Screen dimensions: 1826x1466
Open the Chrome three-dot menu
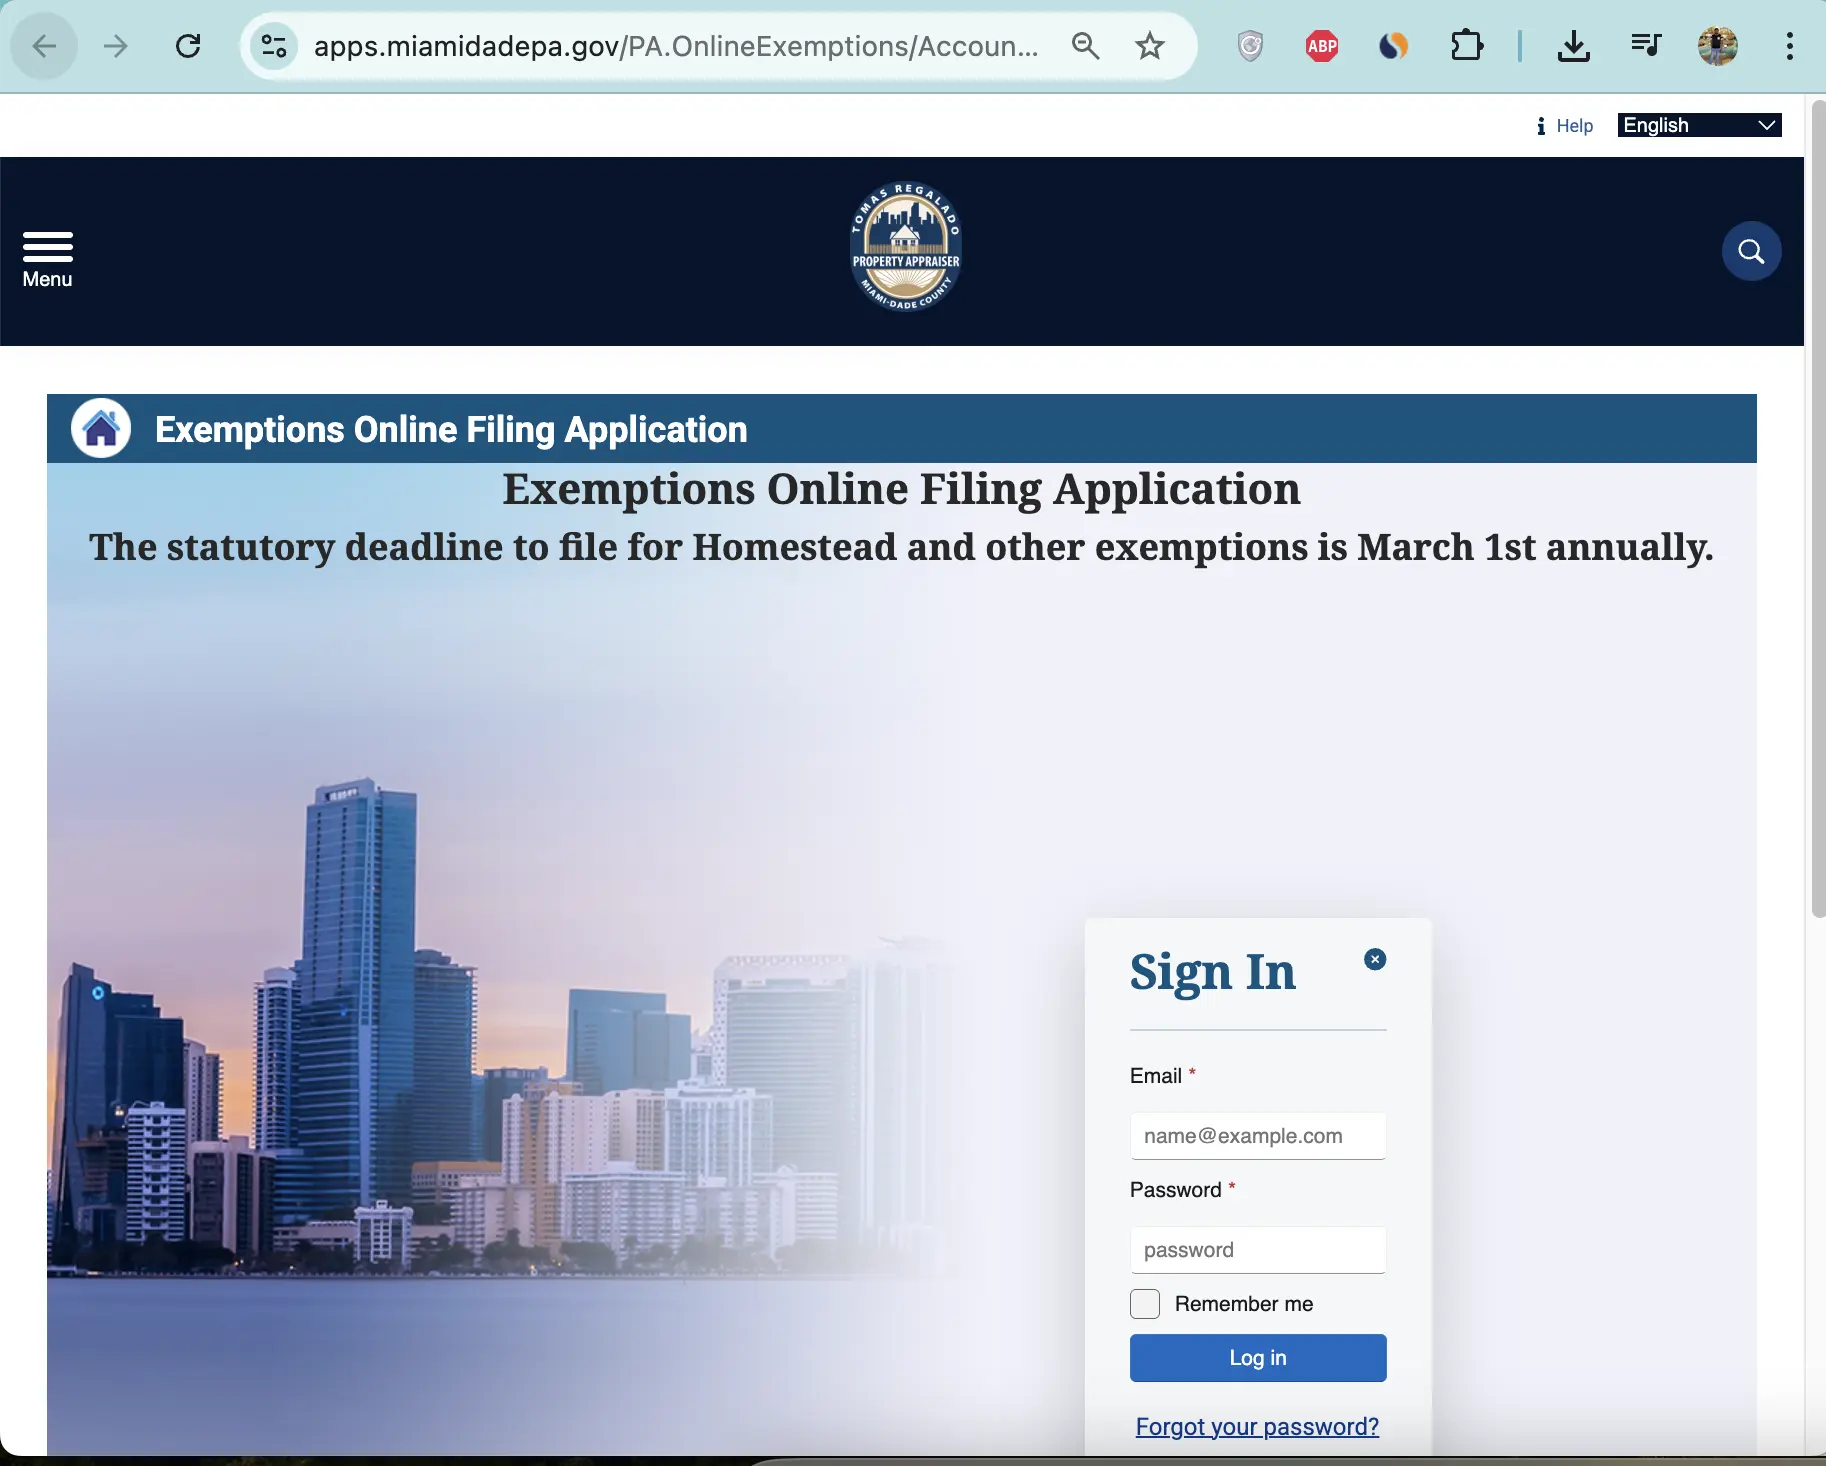pos(1790,46)
